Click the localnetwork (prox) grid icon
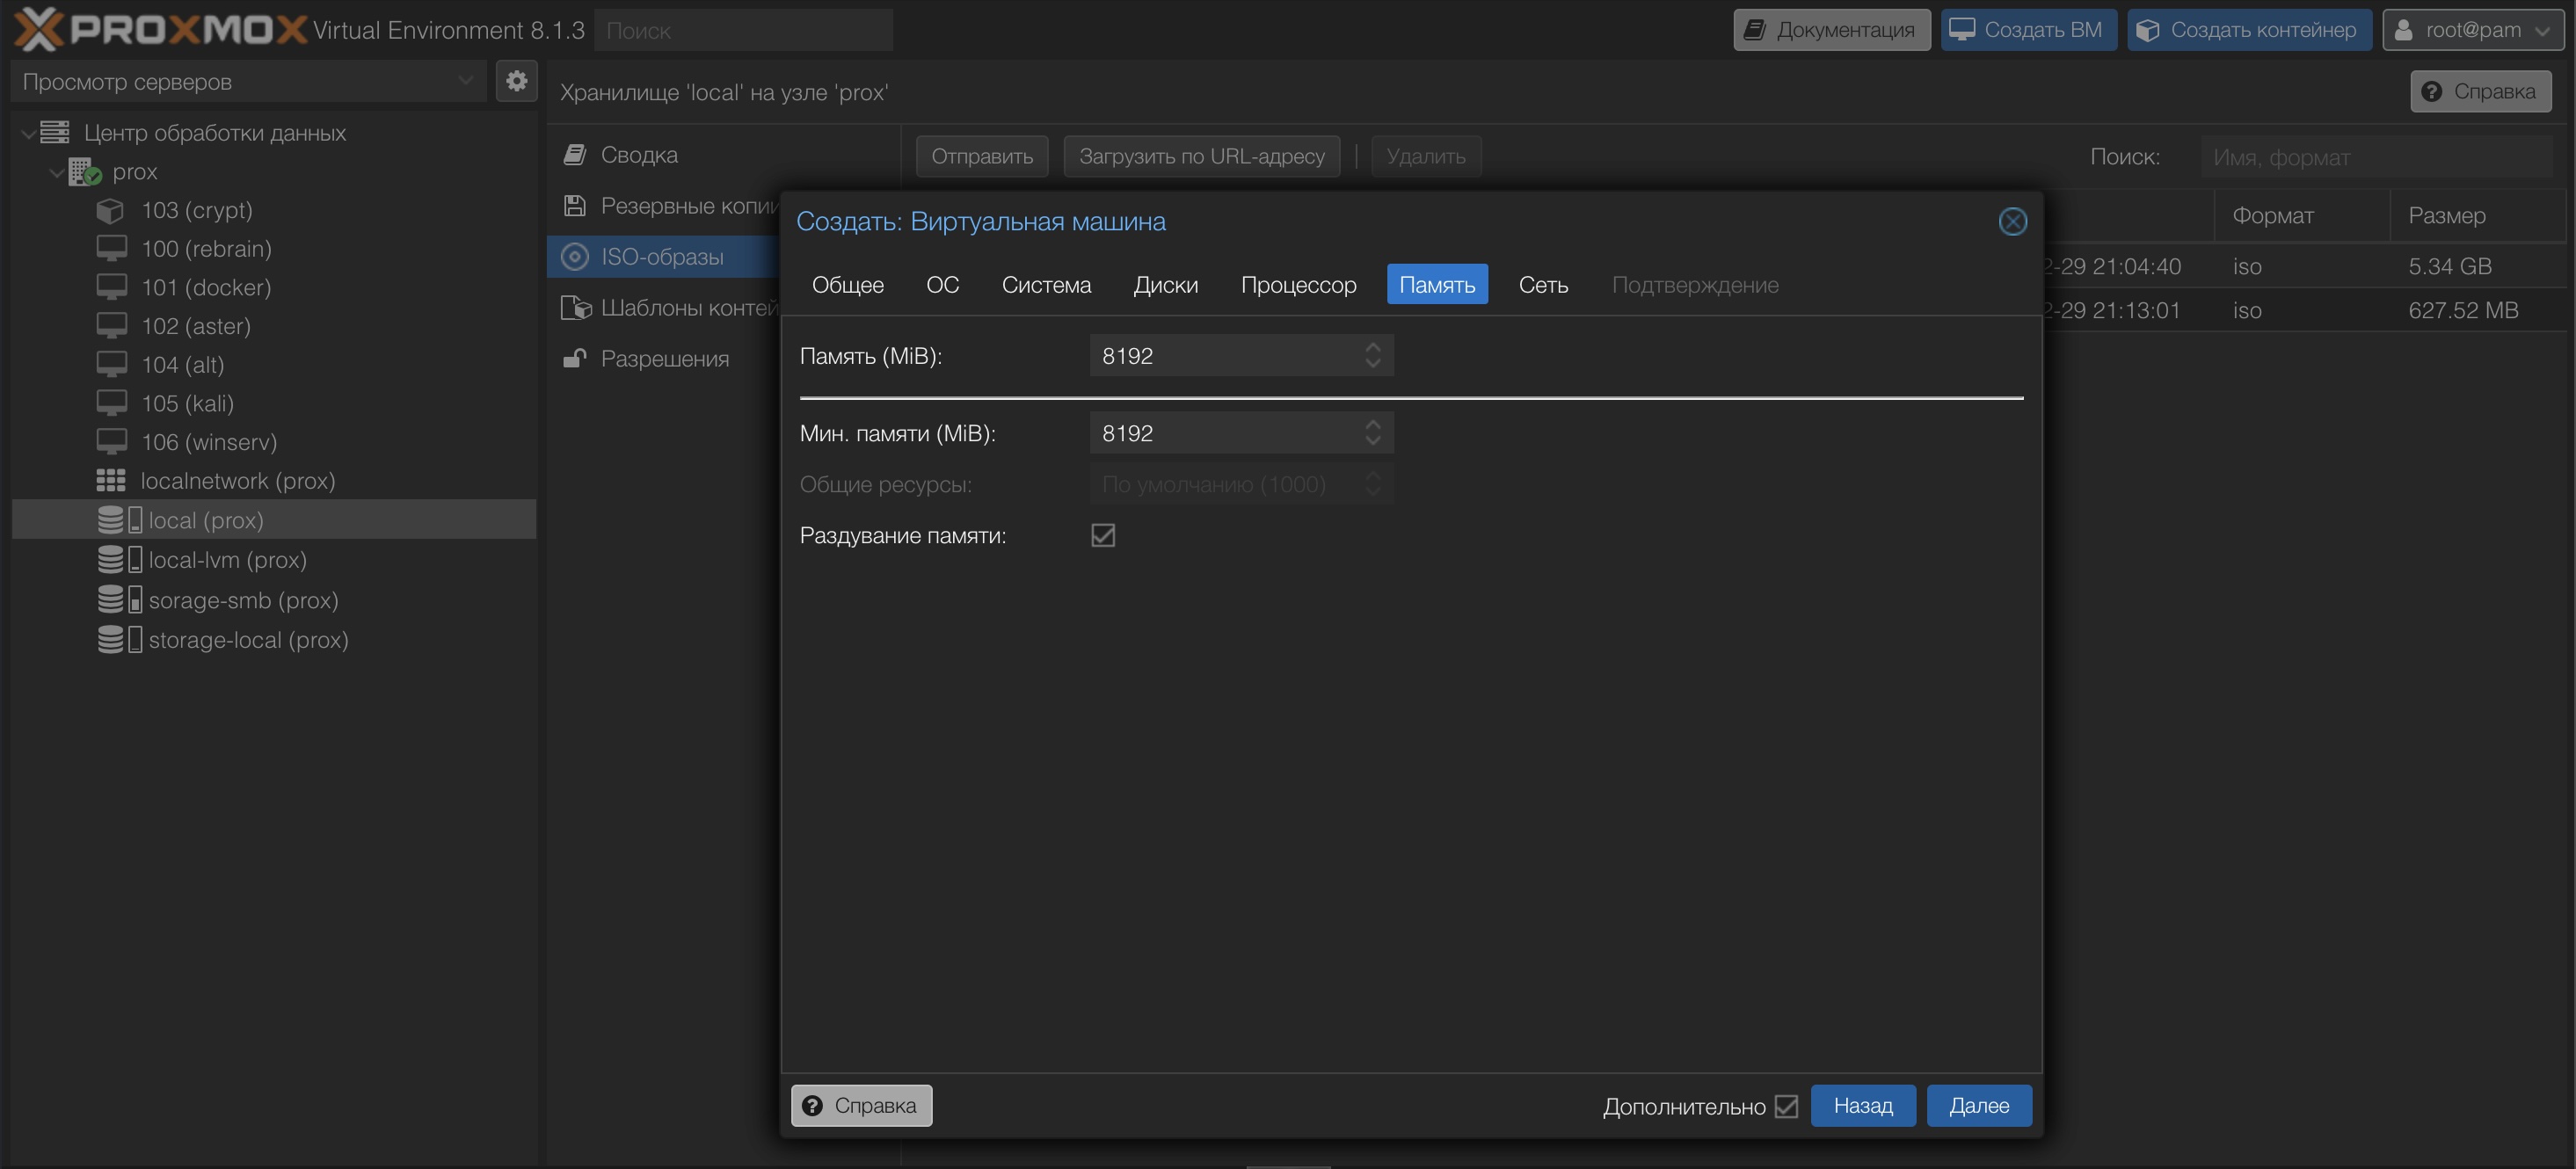The image size is (2576, 1169). click(x=110, y=481)
